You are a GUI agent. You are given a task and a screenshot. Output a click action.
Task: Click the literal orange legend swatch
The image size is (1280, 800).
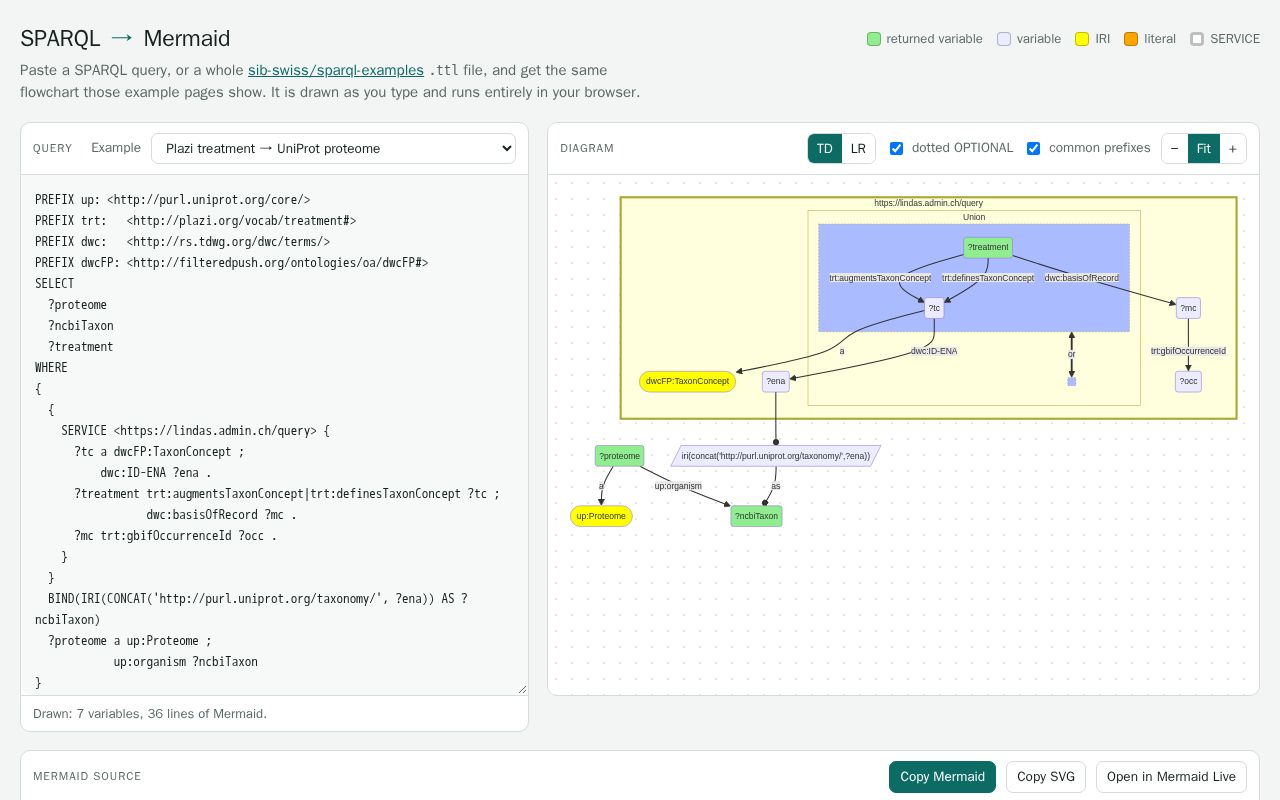coord(1131,39)
